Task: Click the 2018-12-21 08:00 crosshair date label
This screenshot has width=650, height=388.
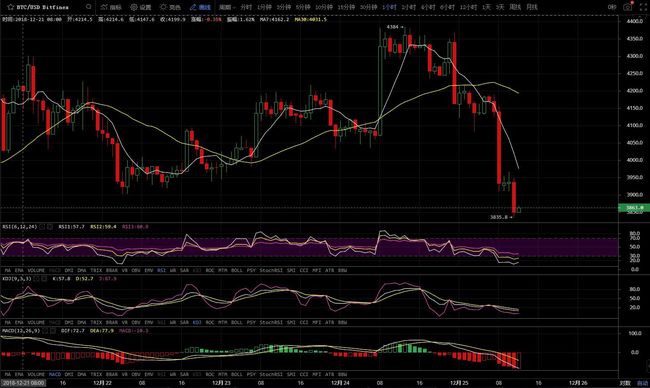Action: [23, 383]
